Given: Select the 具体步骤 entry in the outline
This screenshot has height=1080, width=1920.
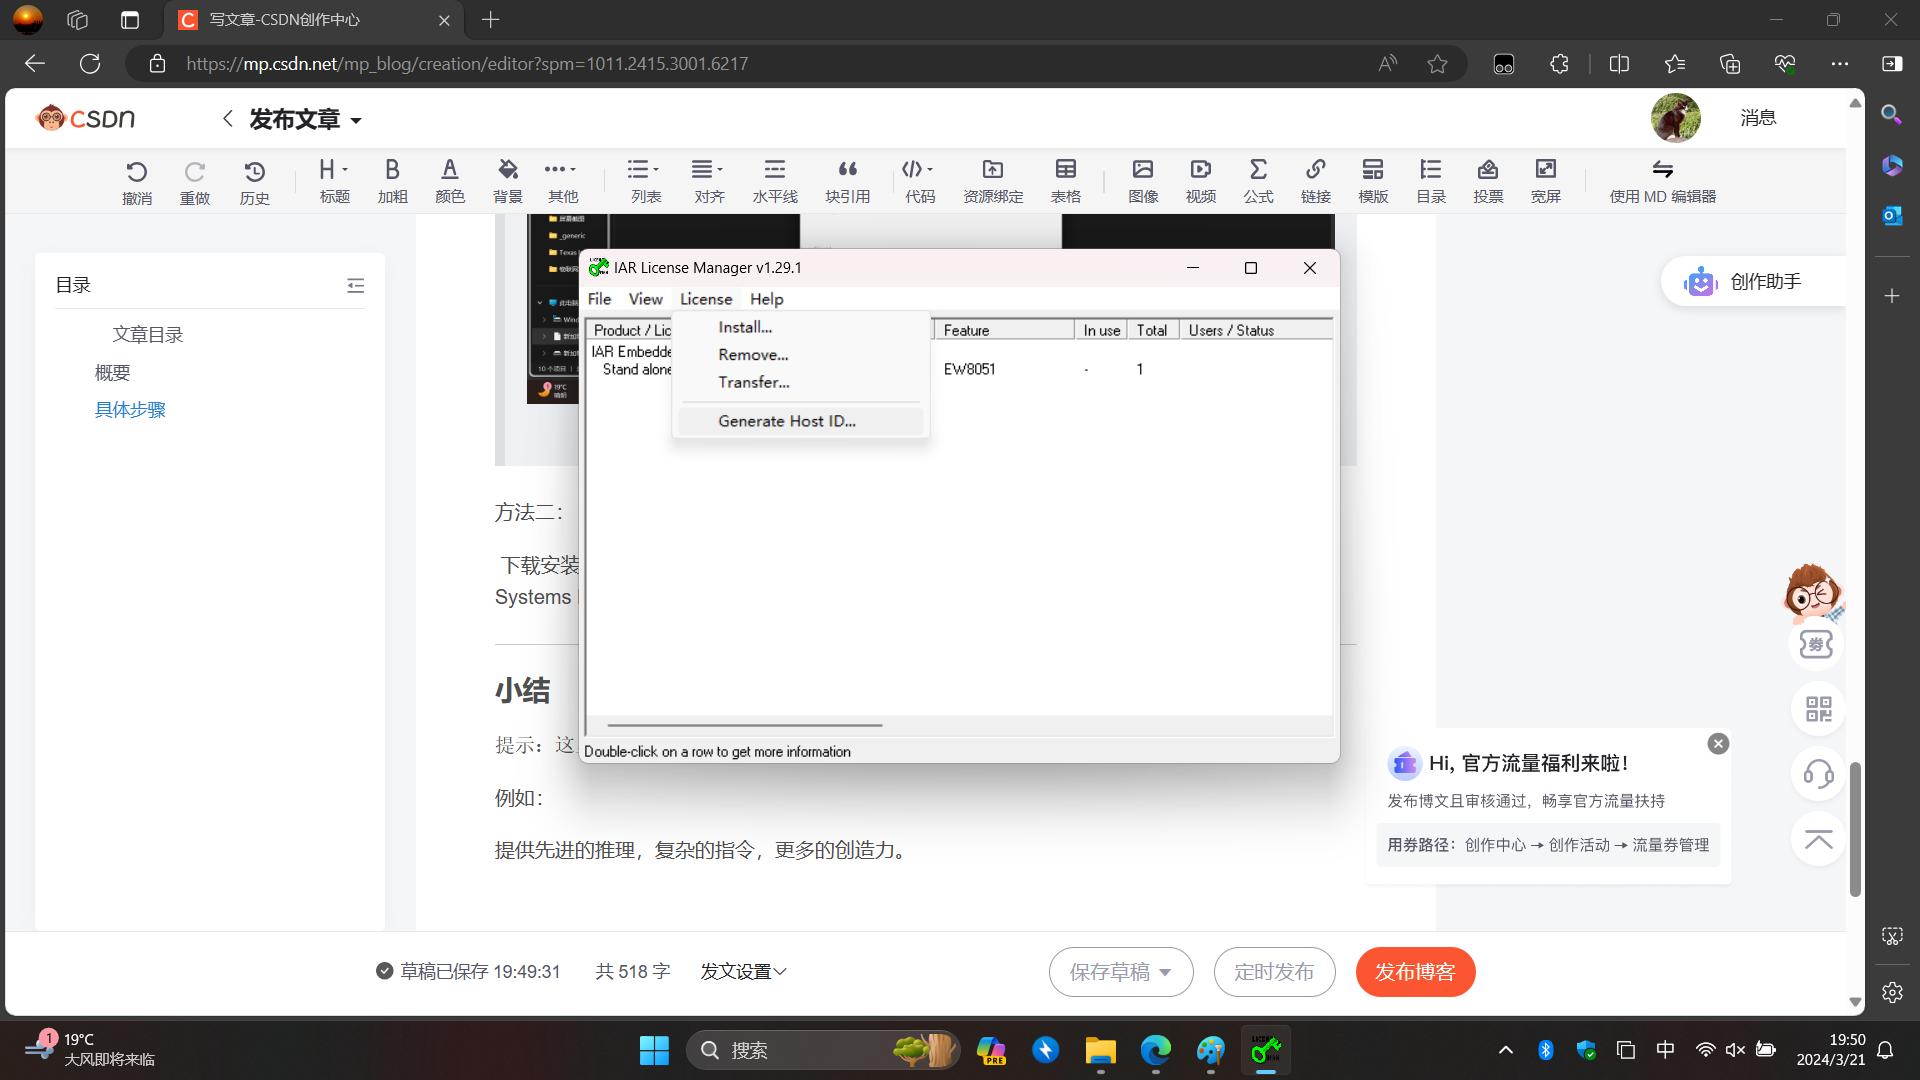Looking at the screenshot, I should coord(129,409).
